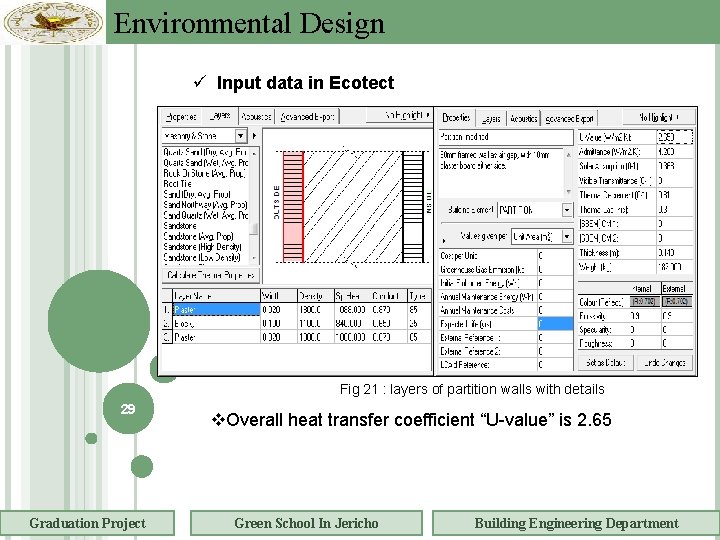
Task: Switch to Advanced Export tab in left panel
Action: coord(307,117)
